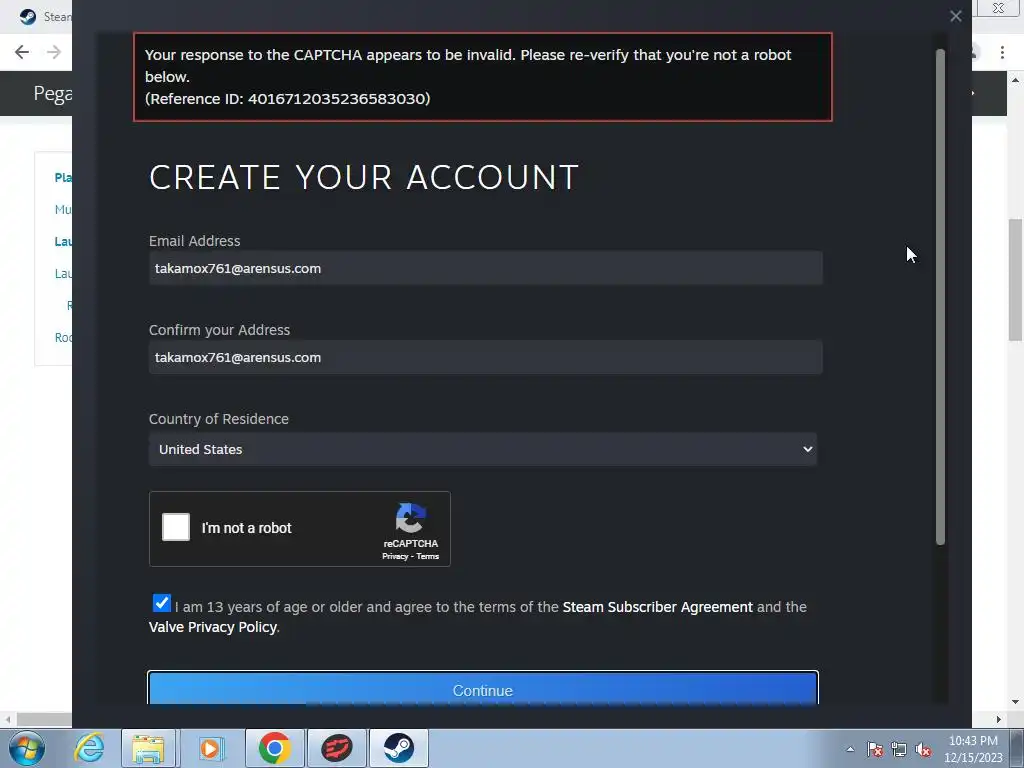The image size is (1024, 768).
Task: Open Windows Media Player from the taskbar
Action: [x=211, y=748]
